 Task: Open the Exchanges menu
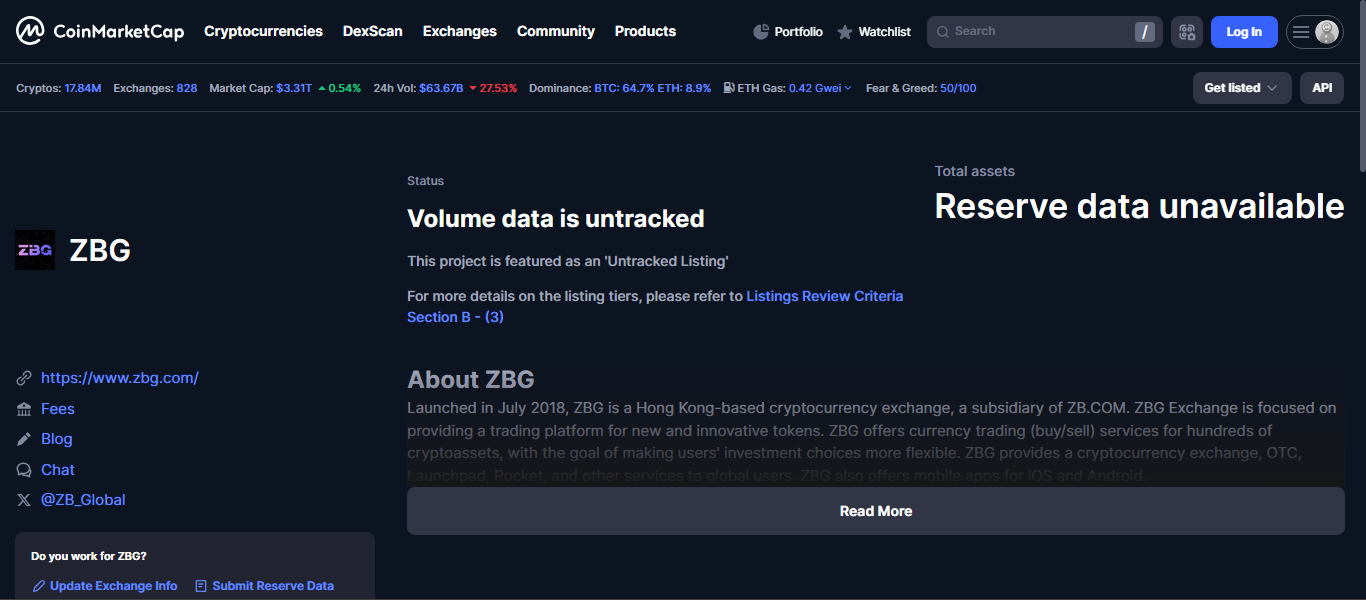(459, 32)
